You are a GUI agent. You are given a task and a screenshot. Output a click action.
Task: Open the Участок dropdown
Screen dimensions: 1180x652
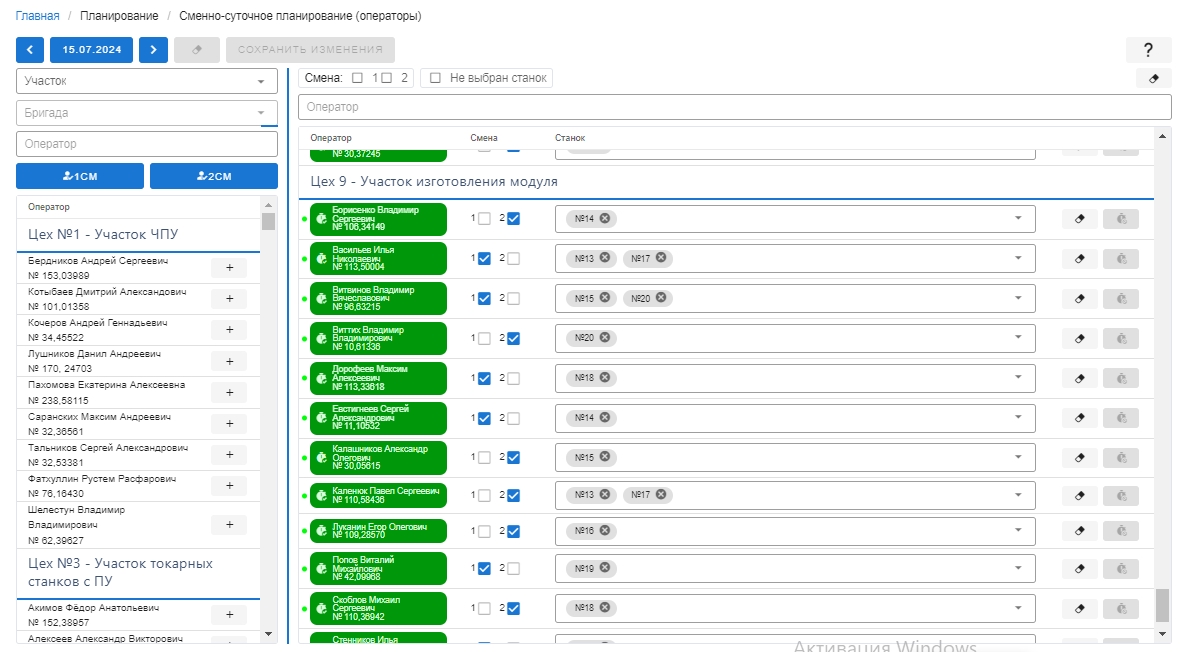146,81
